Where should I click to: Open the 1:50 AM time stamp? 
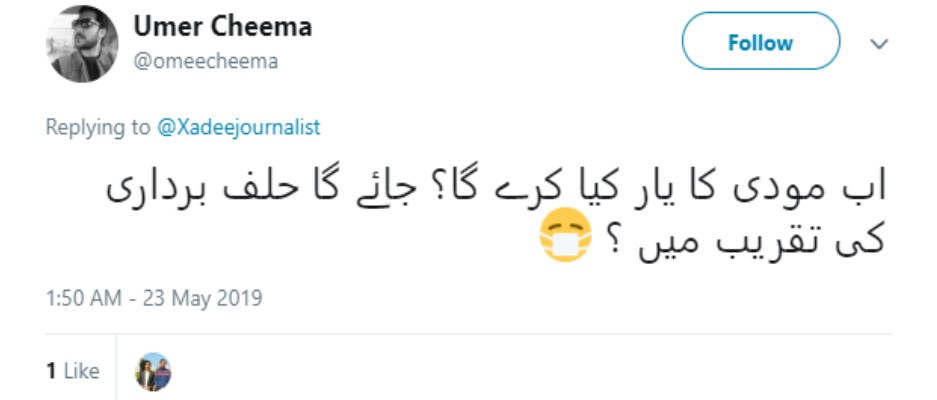[x=84, y=298]
